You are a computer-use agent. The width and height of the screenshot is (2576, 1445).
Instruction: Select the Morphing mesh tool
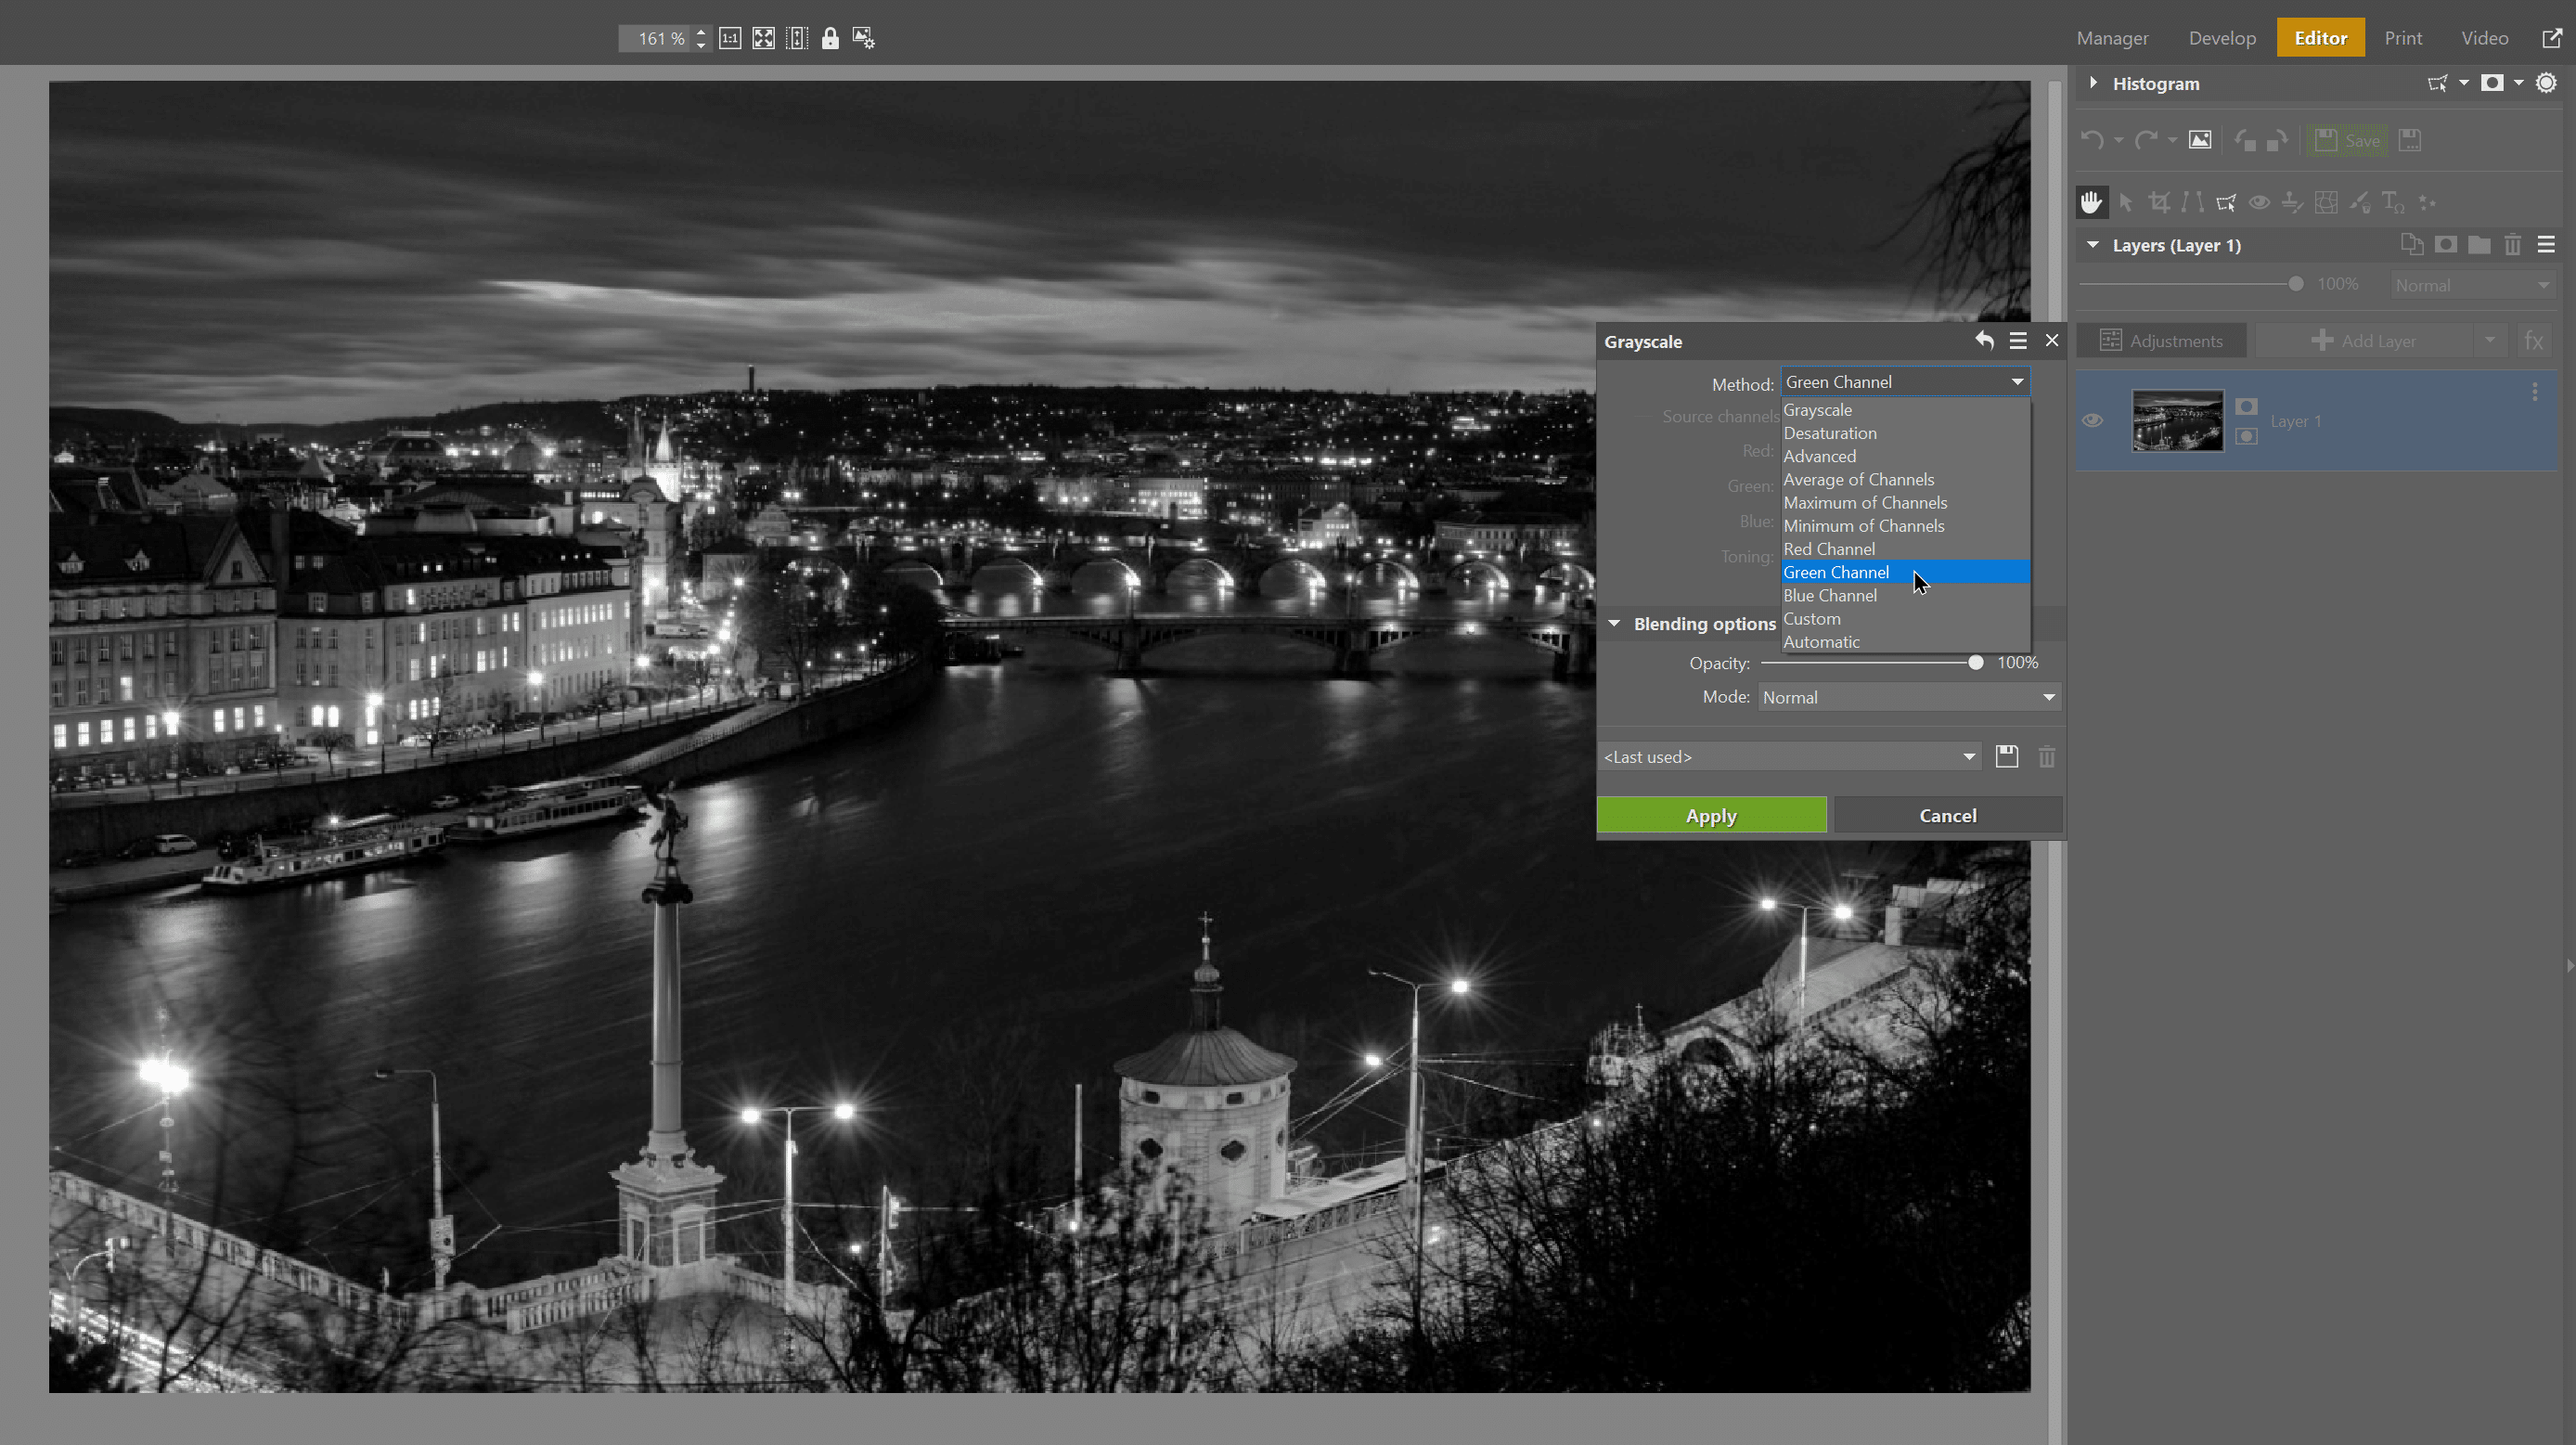2326,202
